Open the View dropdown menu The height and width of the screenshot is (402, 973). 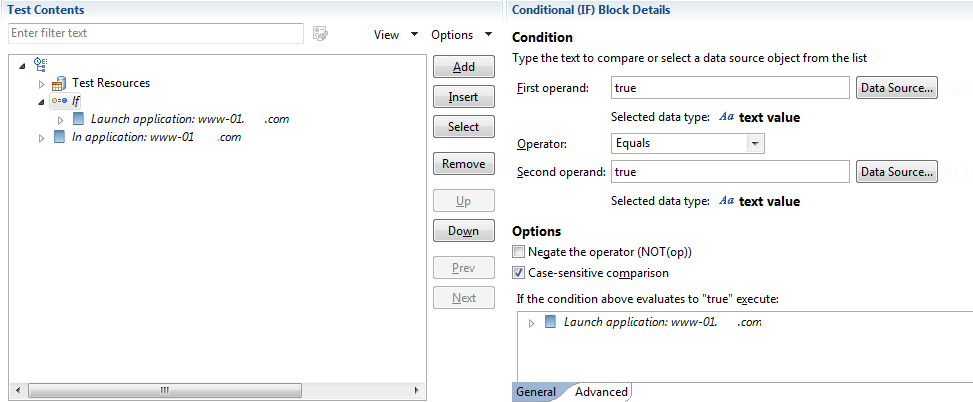click(x=396, y=35)
